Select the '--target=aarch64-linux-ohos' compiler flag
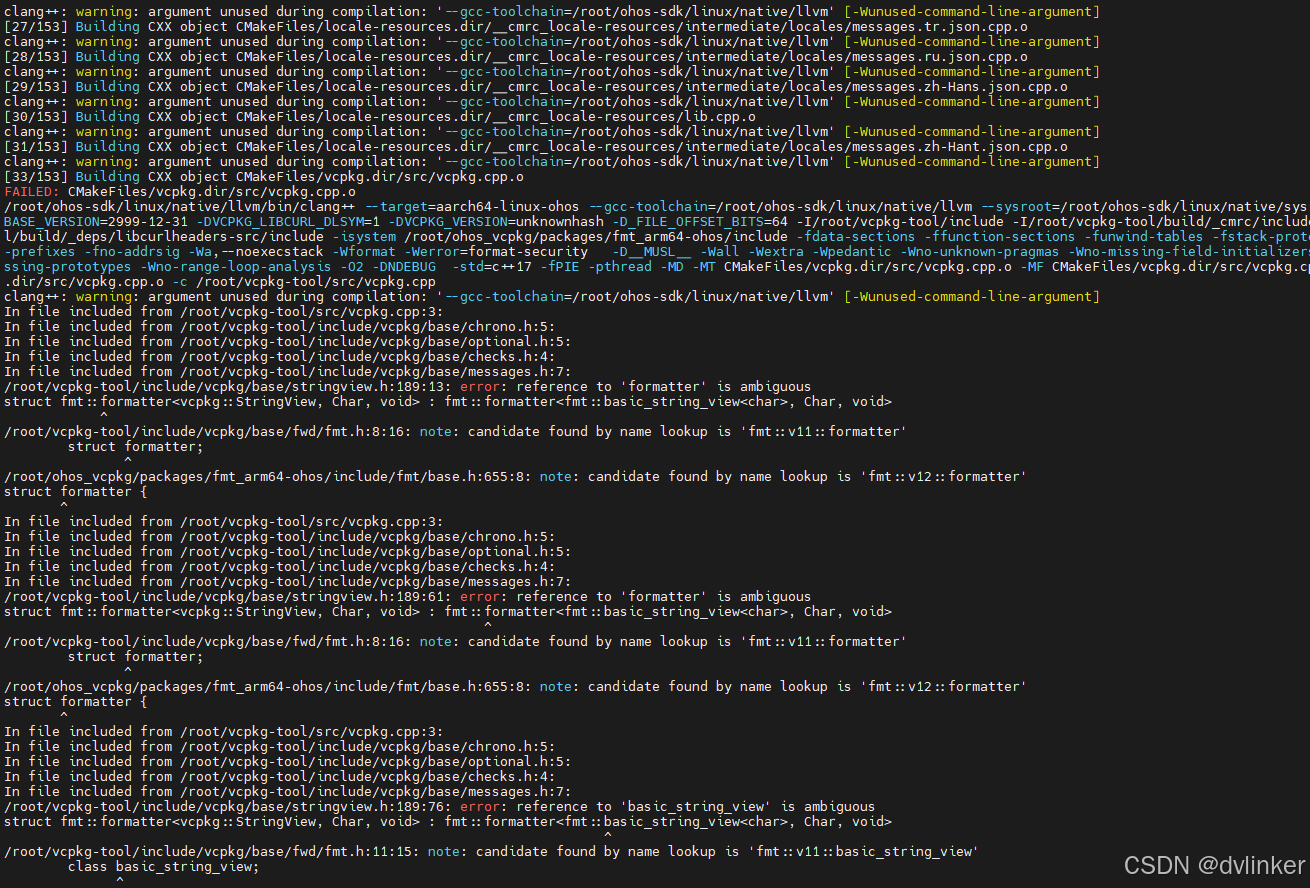Image resolution: width=1310 pixels, height=888 pixels. (x=472, y=206)
